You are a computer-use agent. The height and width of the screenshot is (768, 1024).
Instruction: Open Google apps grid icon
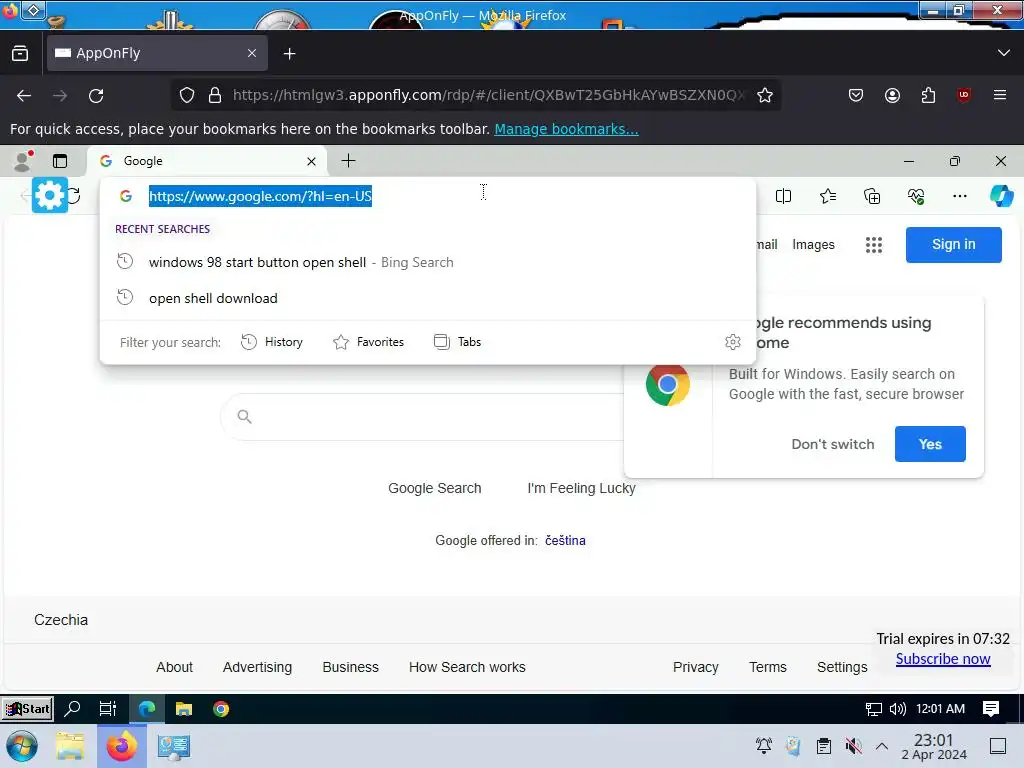point(874,245)
